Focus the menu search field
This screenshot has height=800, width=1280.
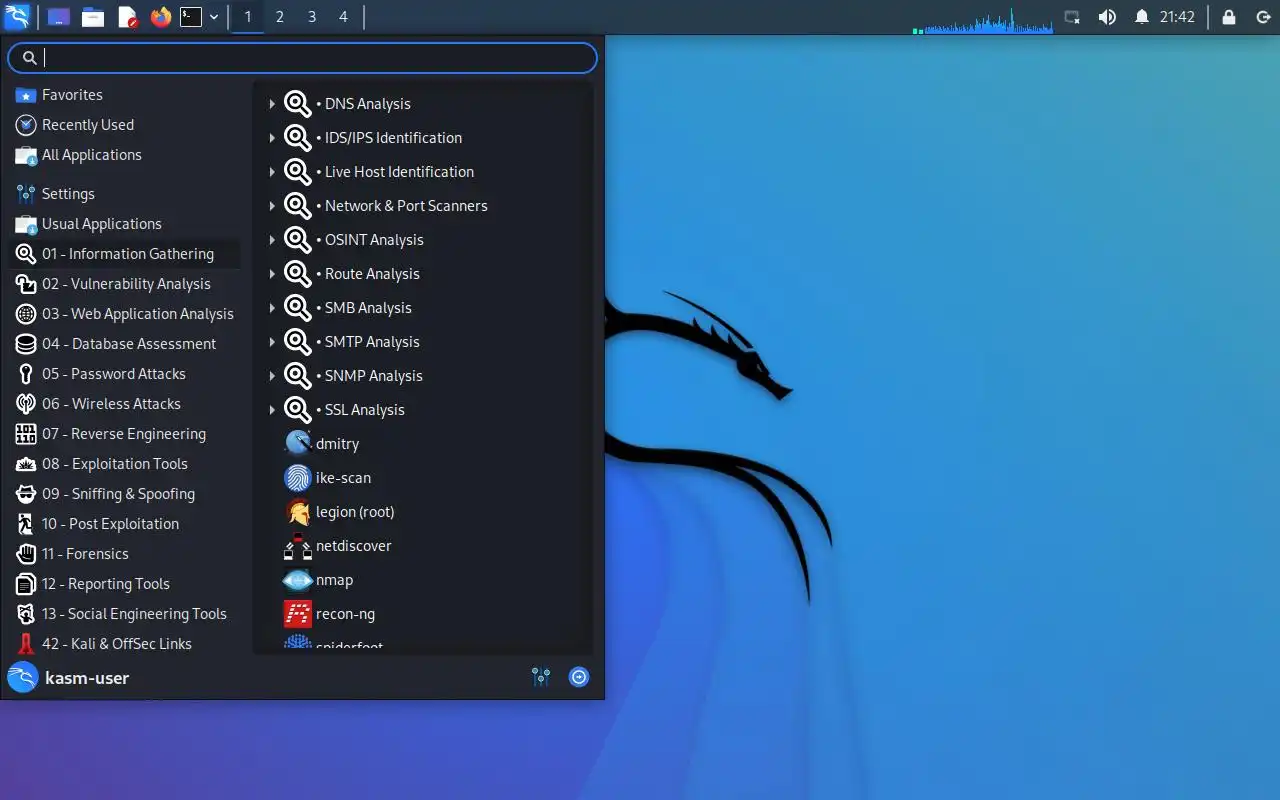tap(302, 58)
